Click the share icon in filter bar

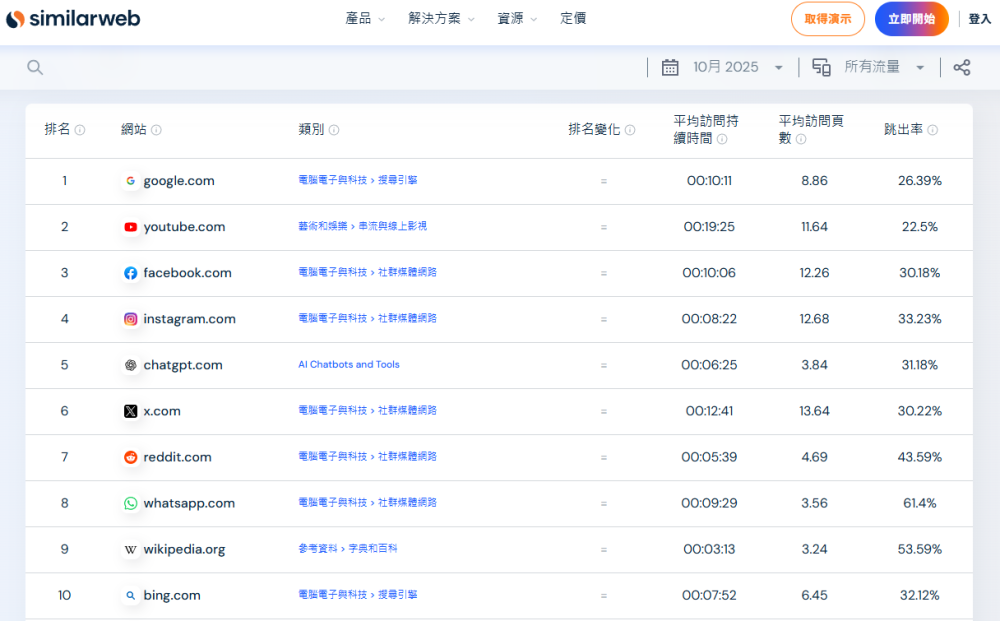point(961,67)
